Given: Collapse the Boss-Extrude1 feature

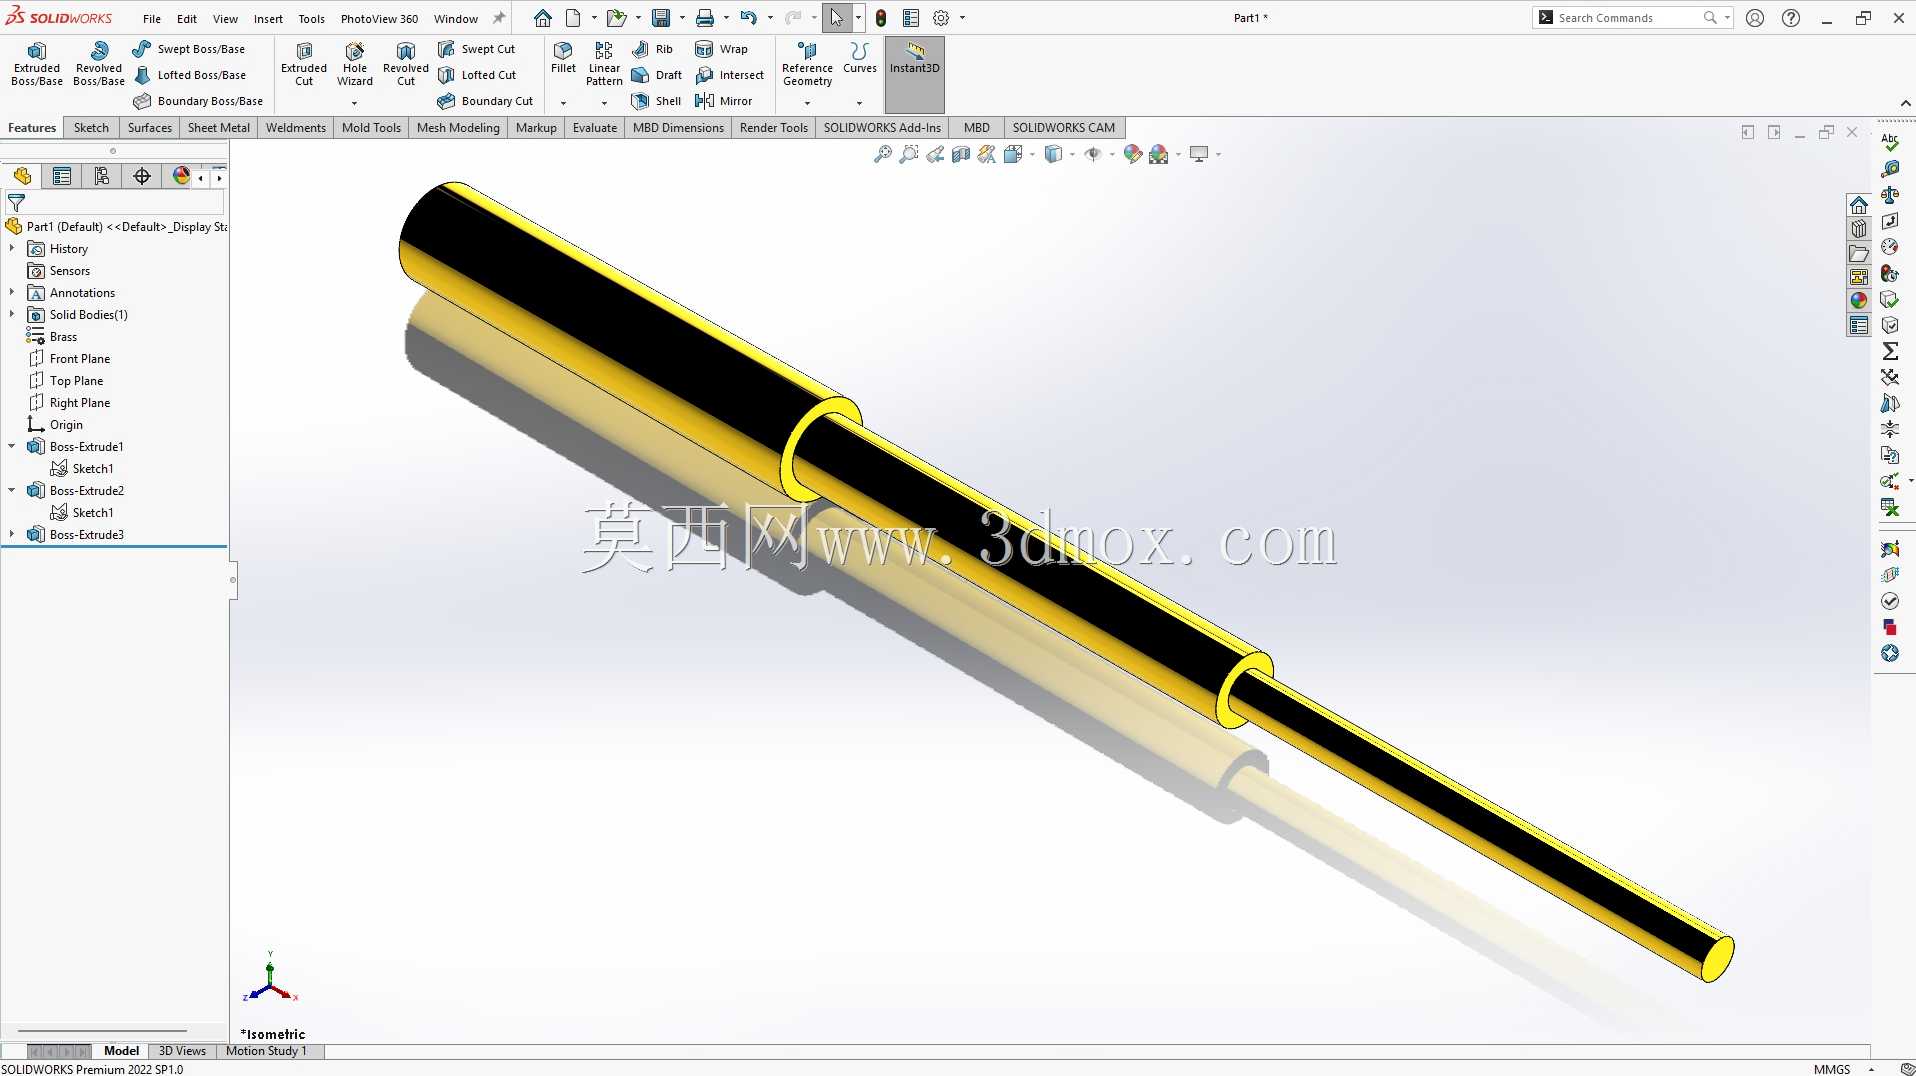Looking at the screenshot, I should (x=12, y=446).
